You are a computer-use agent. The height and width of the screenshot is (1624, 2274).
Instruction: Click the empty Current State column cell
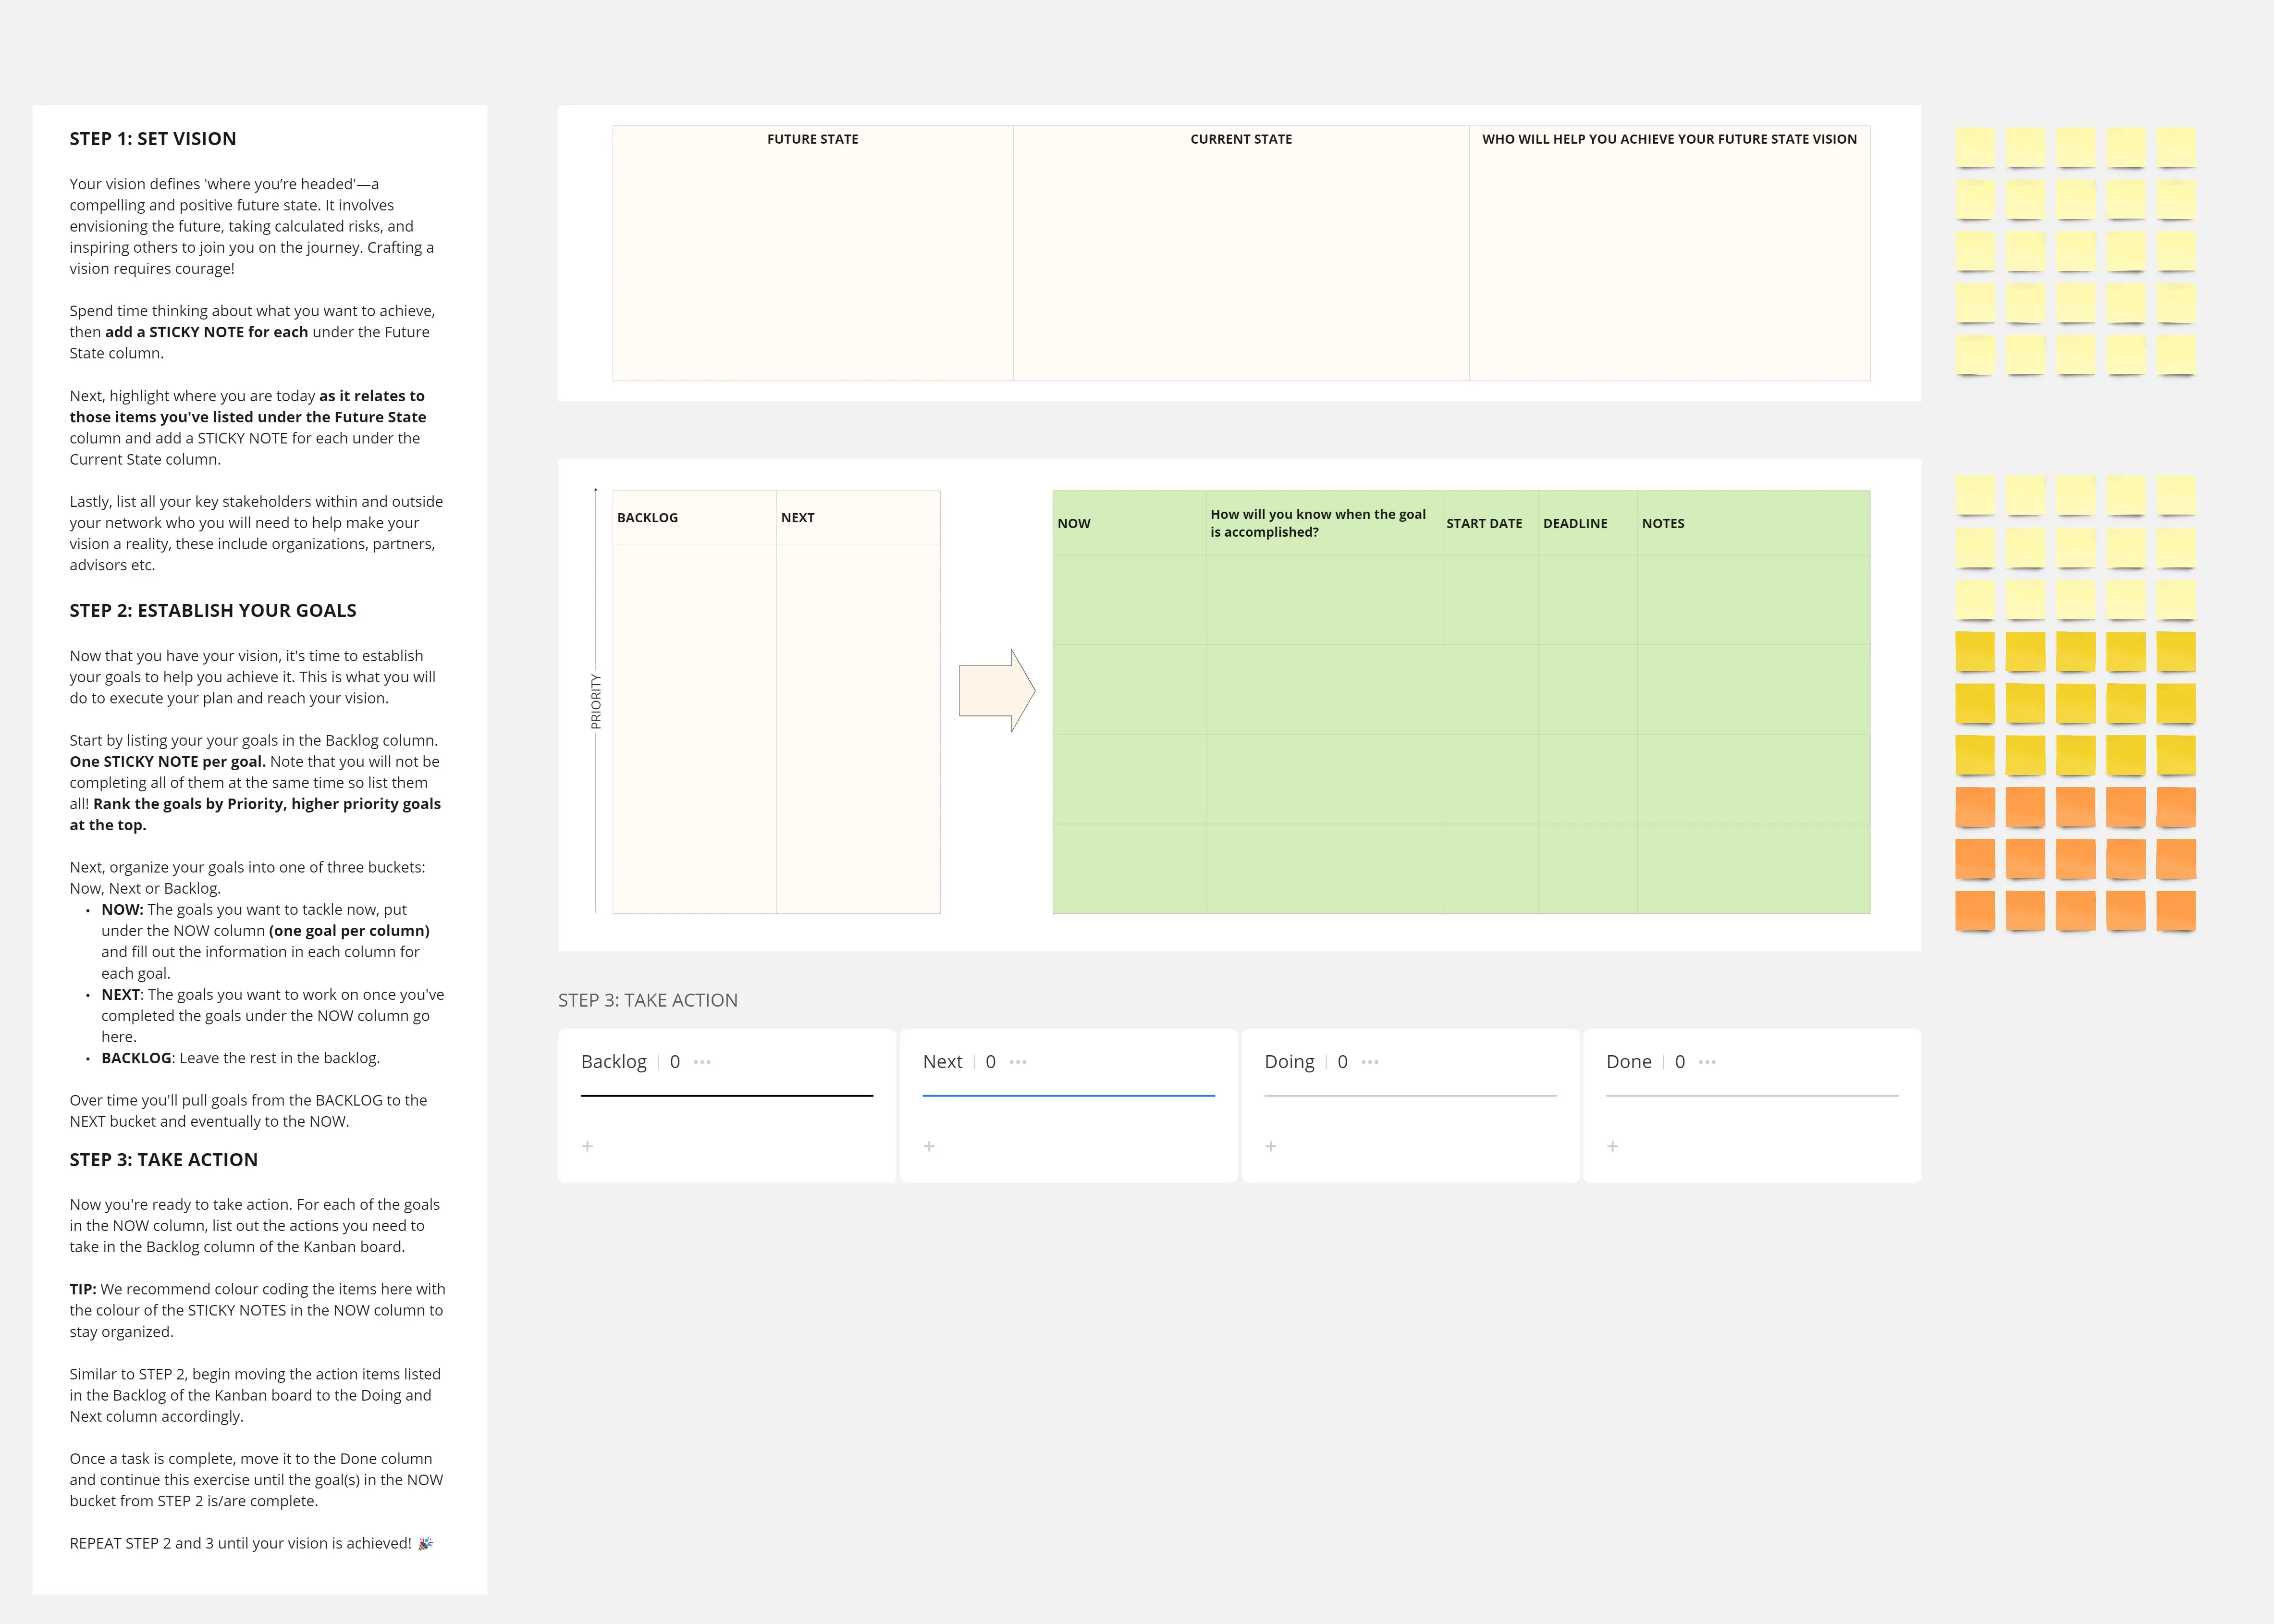[1241, 266]
